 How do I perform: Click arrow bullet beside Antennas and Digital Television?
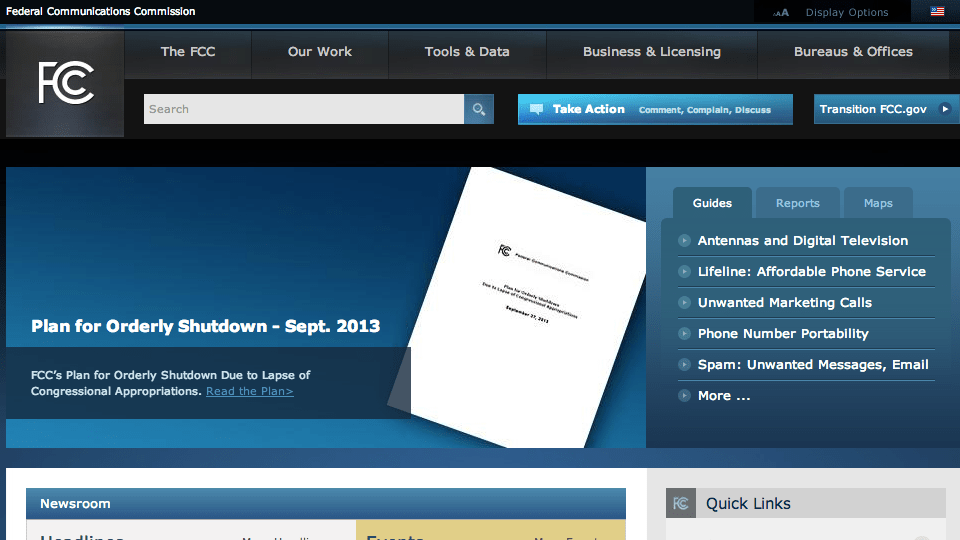pos(684,241)
